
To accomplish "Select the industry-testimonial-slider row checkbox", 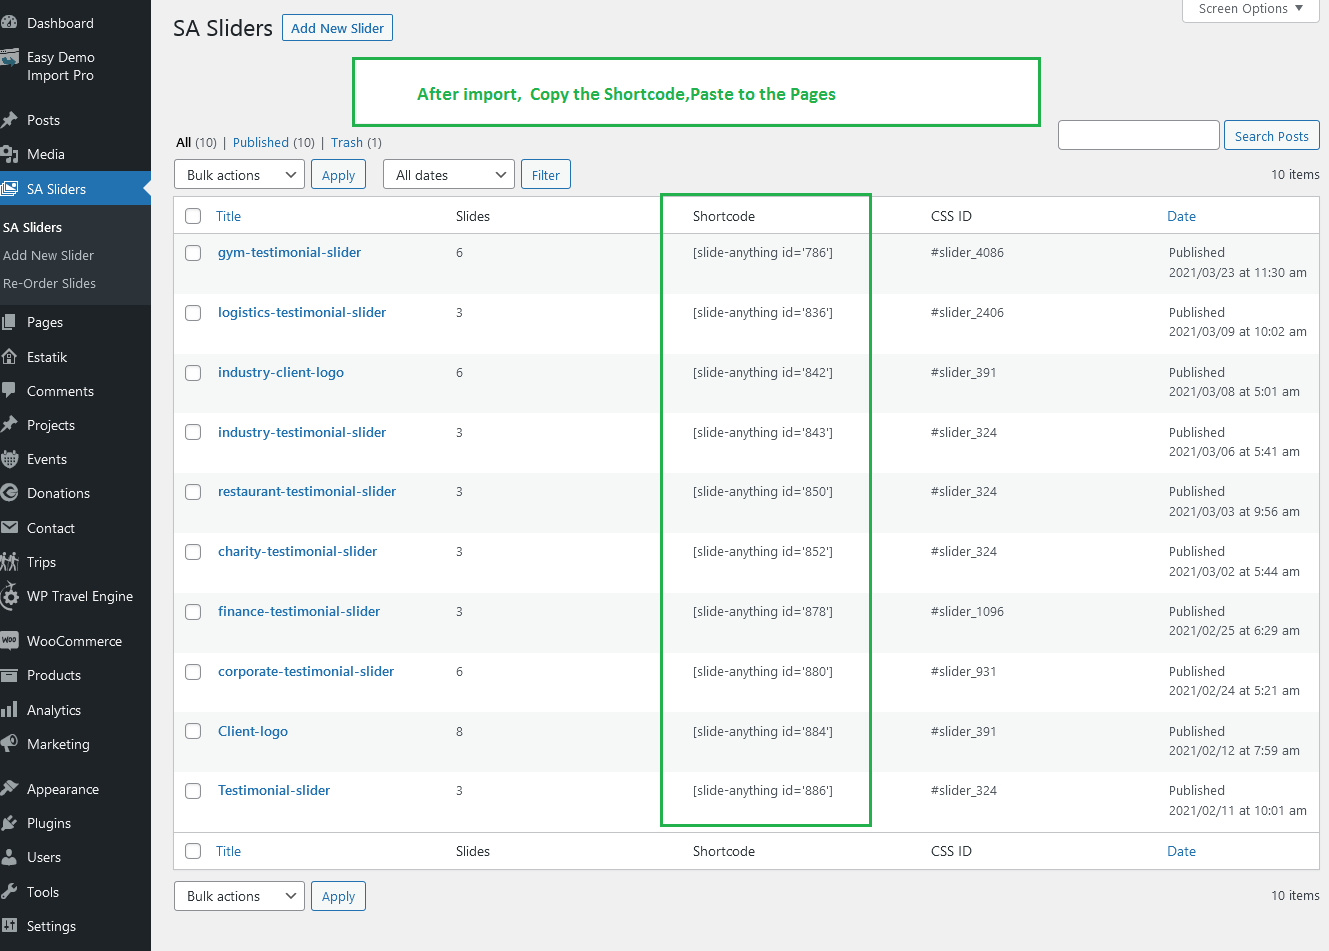I will pyautogui.click(x=193, y=432).
